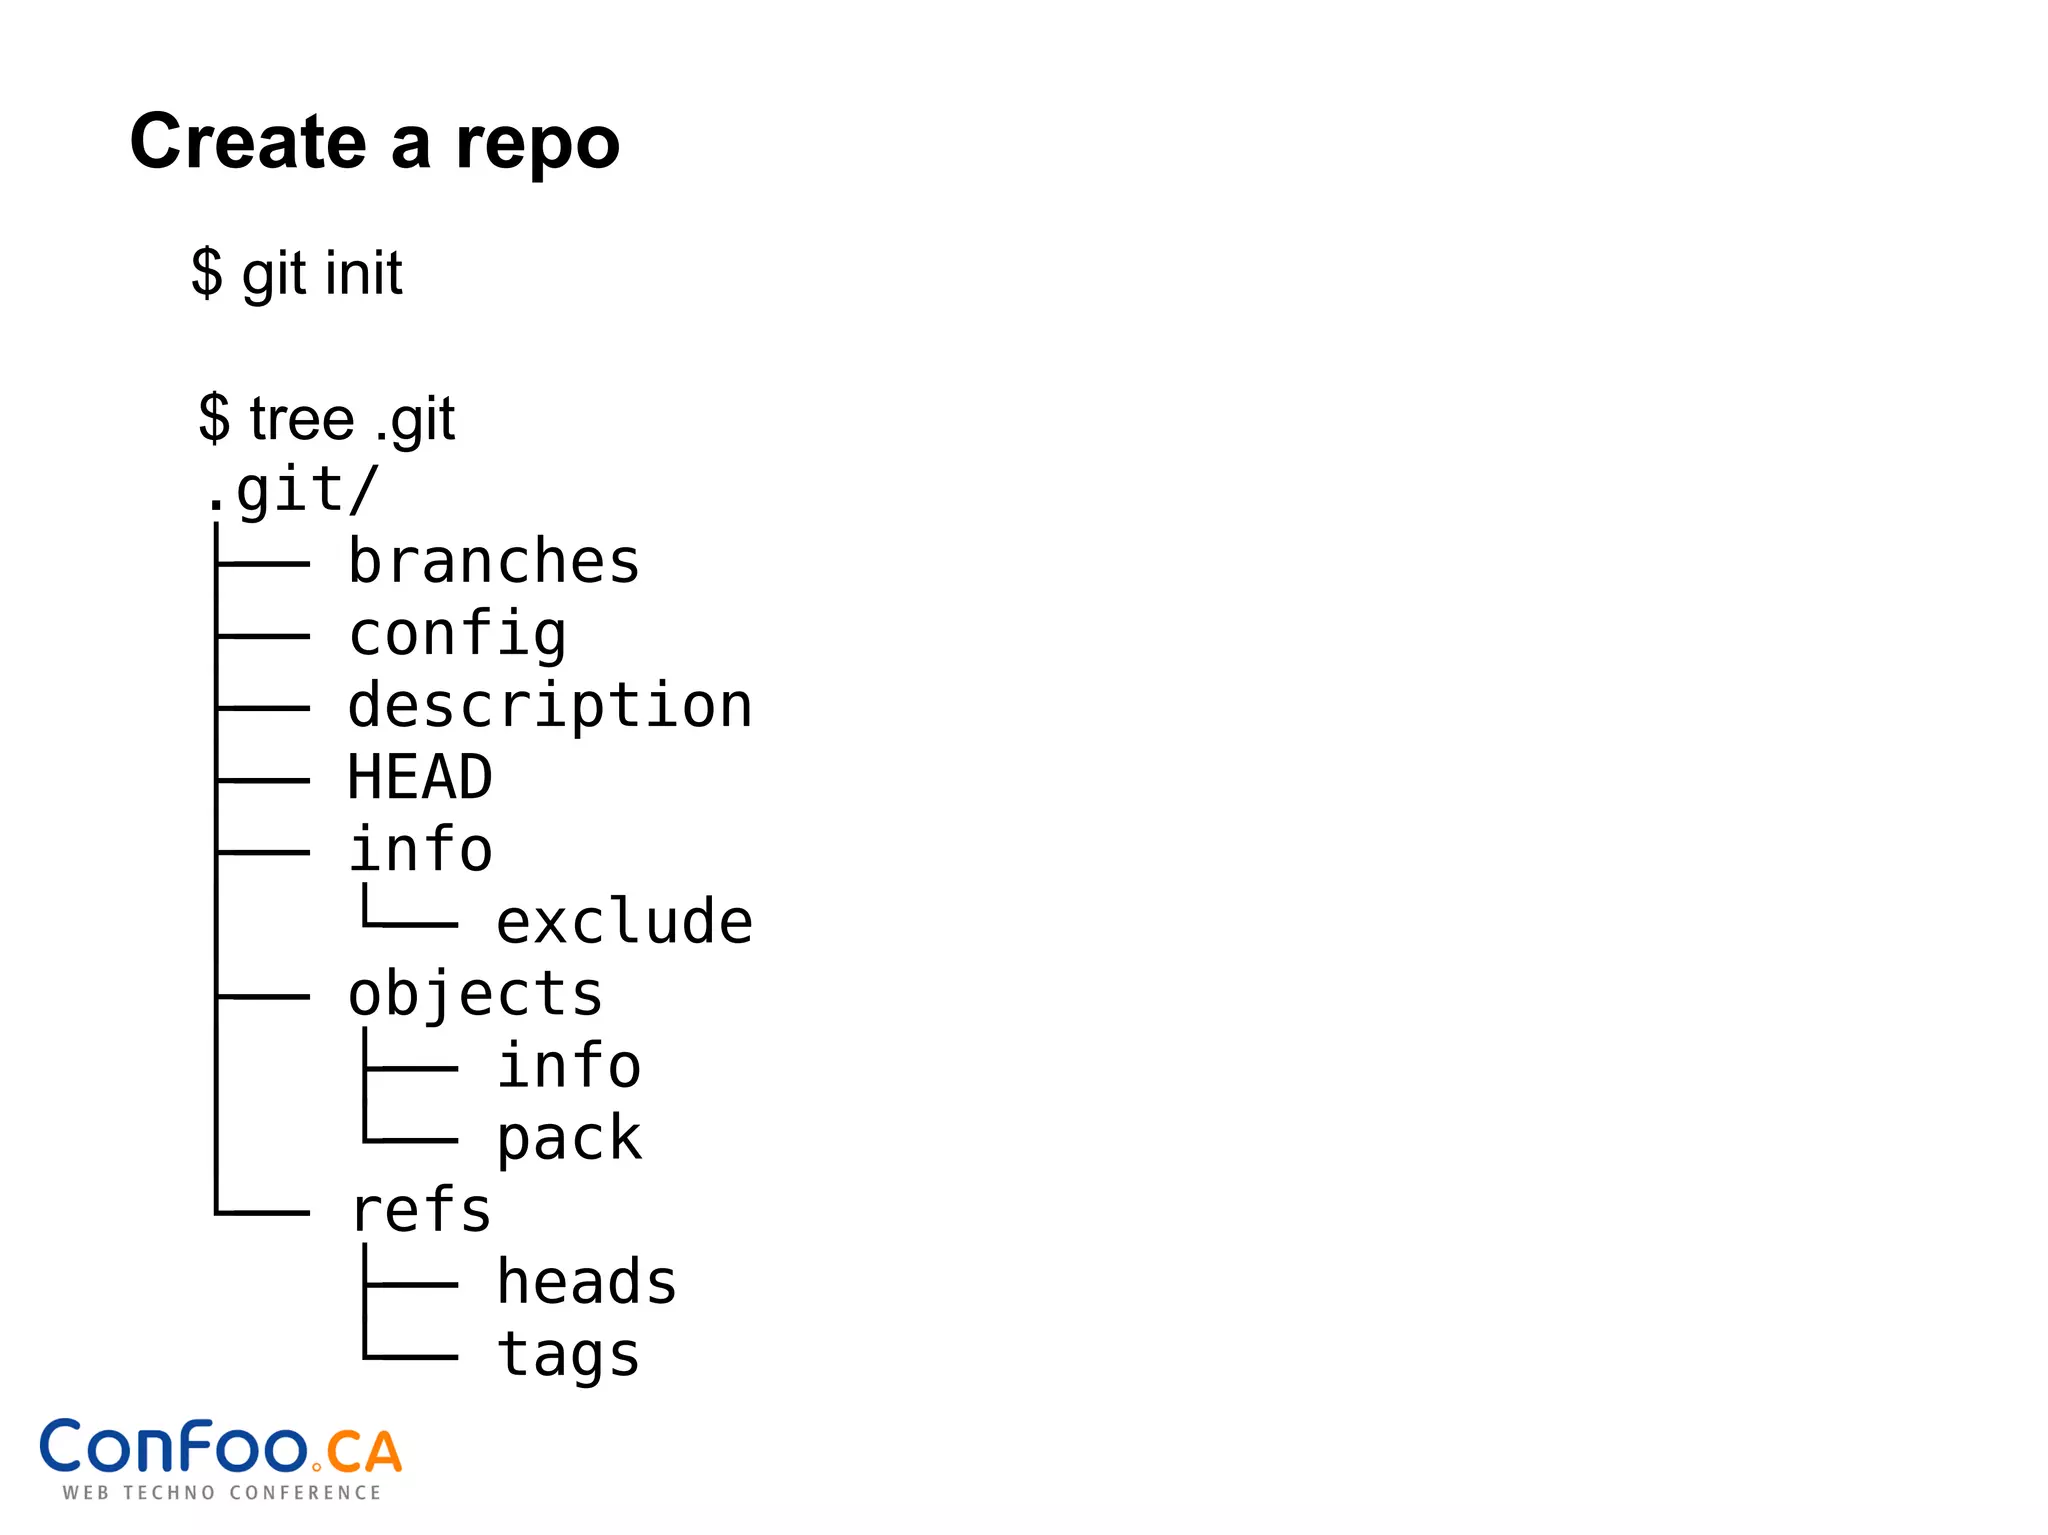
Task: Click the orange CA in the logo
Action: 364,1452
